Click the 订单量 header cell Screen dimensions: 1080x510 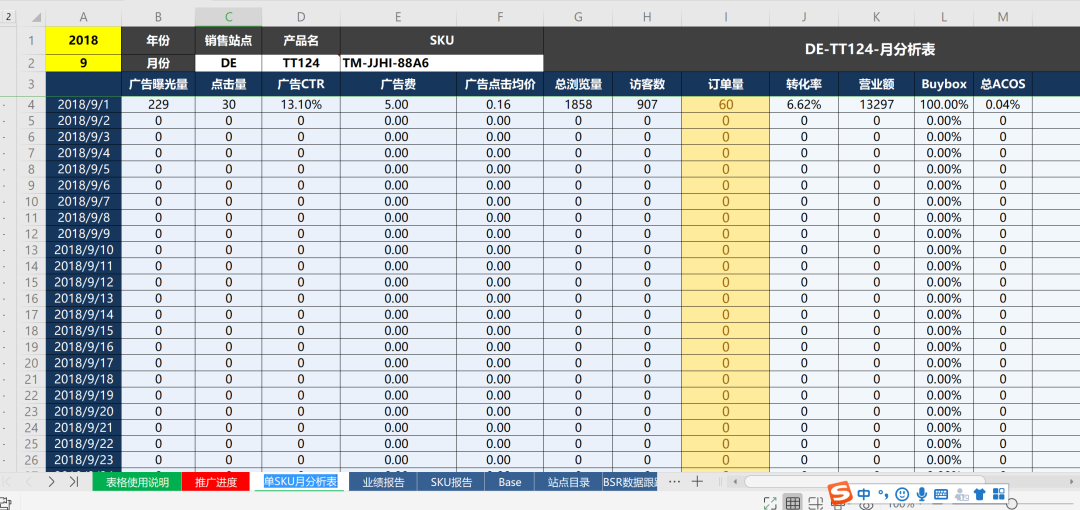(x=725, y=84)
